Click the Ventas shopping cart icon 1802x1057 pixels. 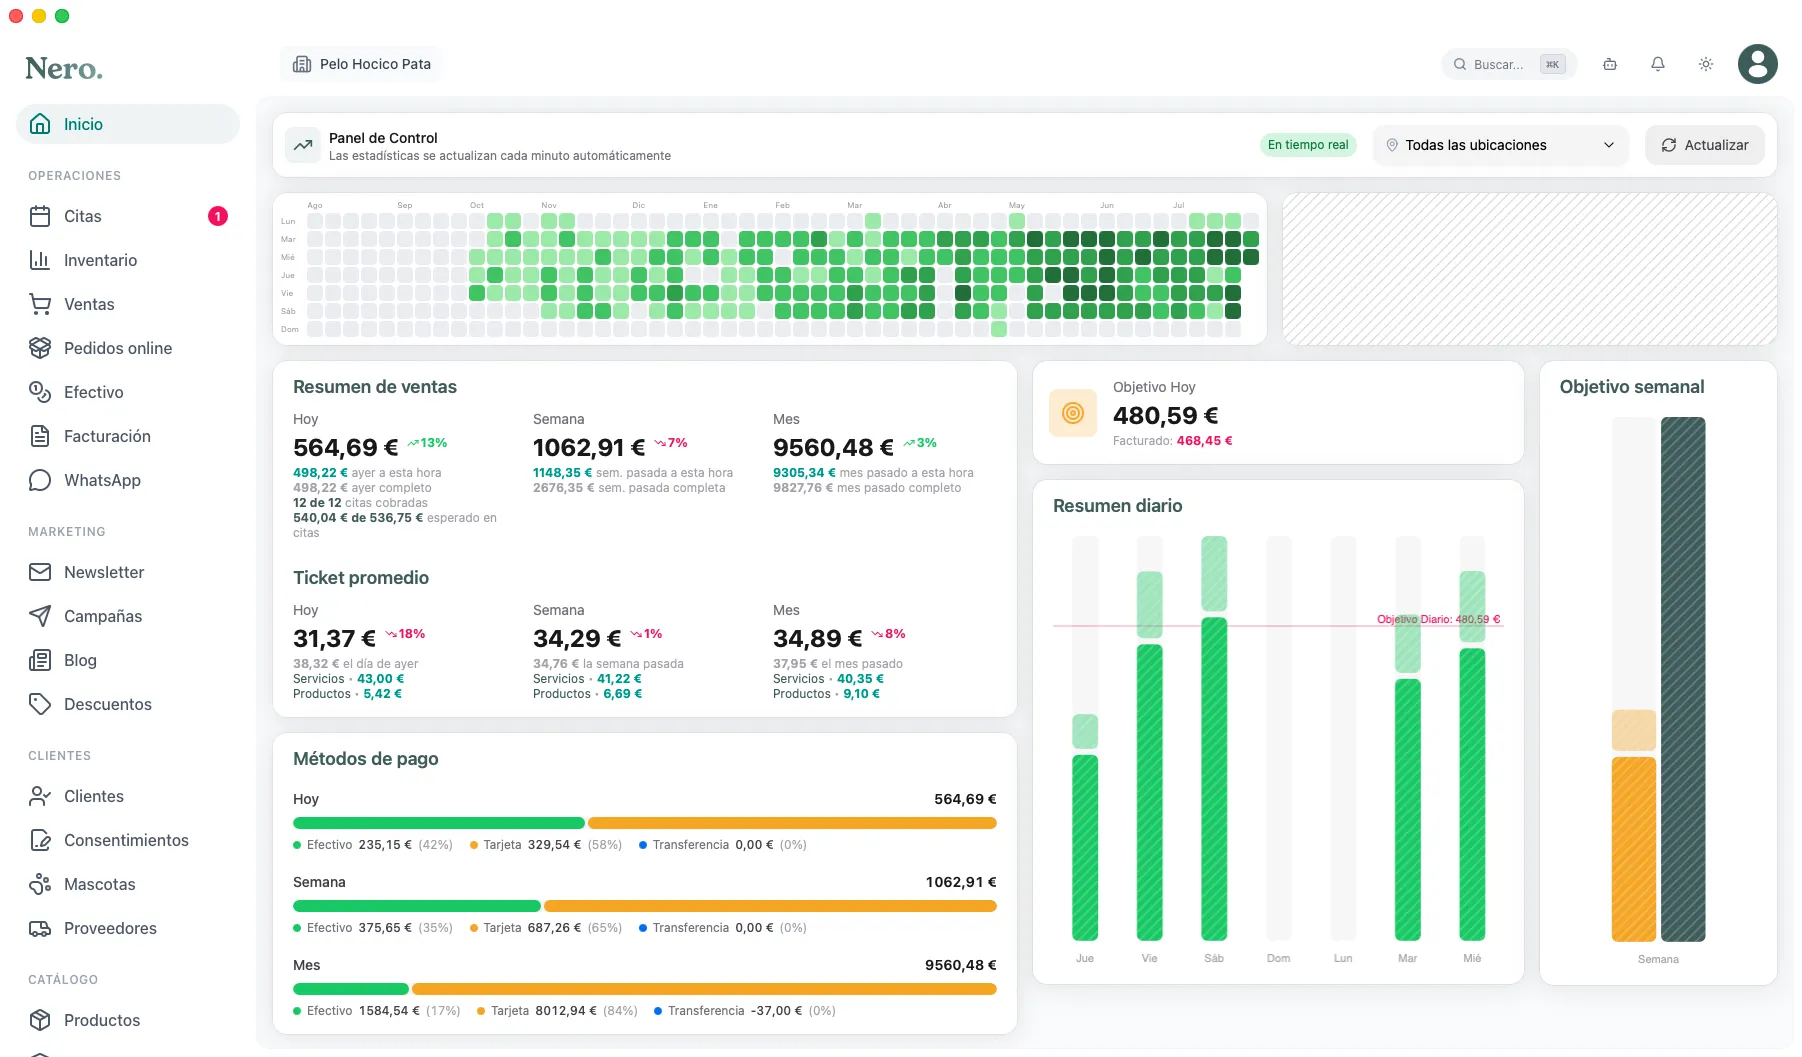40,304
